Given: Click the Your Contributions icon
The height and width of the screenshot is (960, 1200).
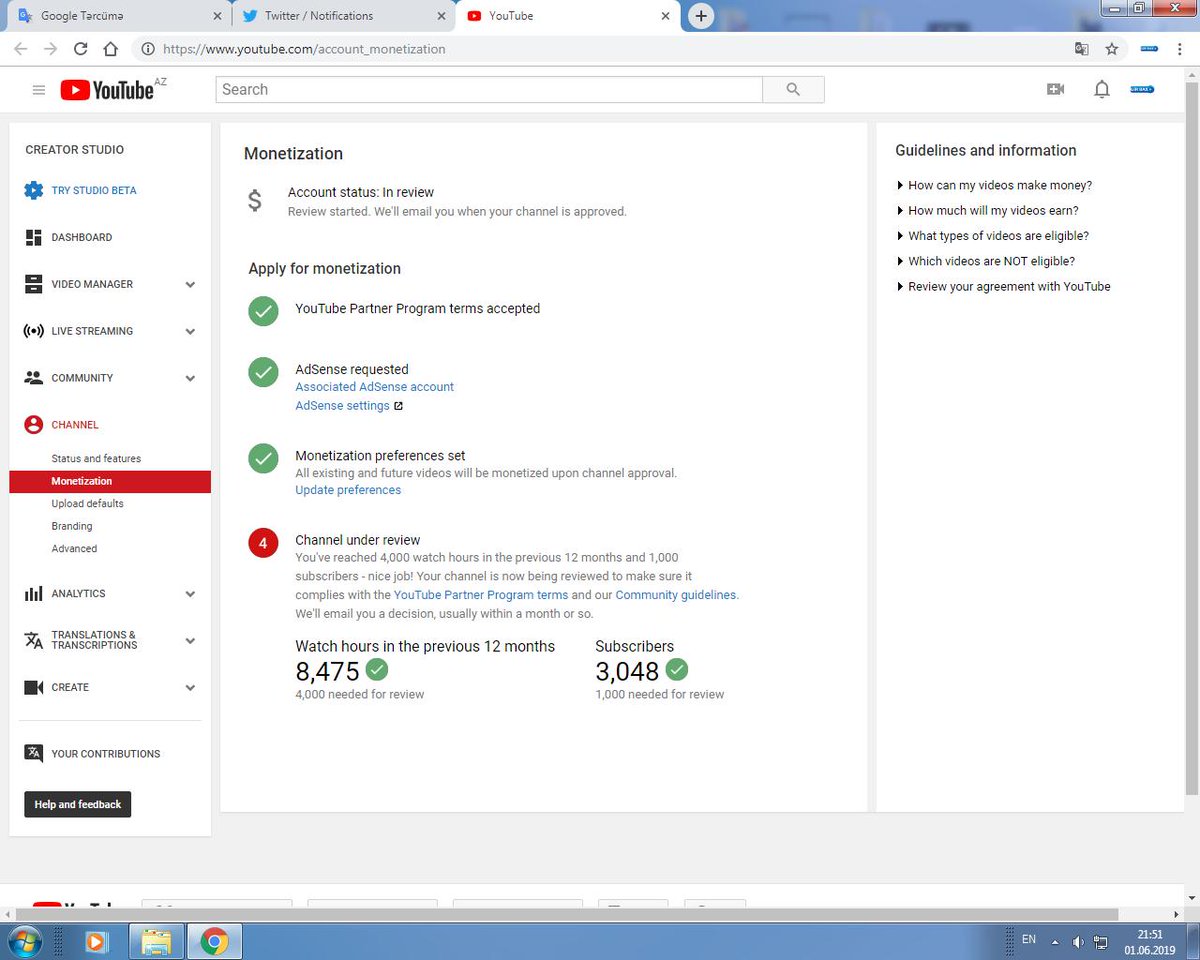Looking at the screenshot, I should pyautogui.click(x=33, y=754).
